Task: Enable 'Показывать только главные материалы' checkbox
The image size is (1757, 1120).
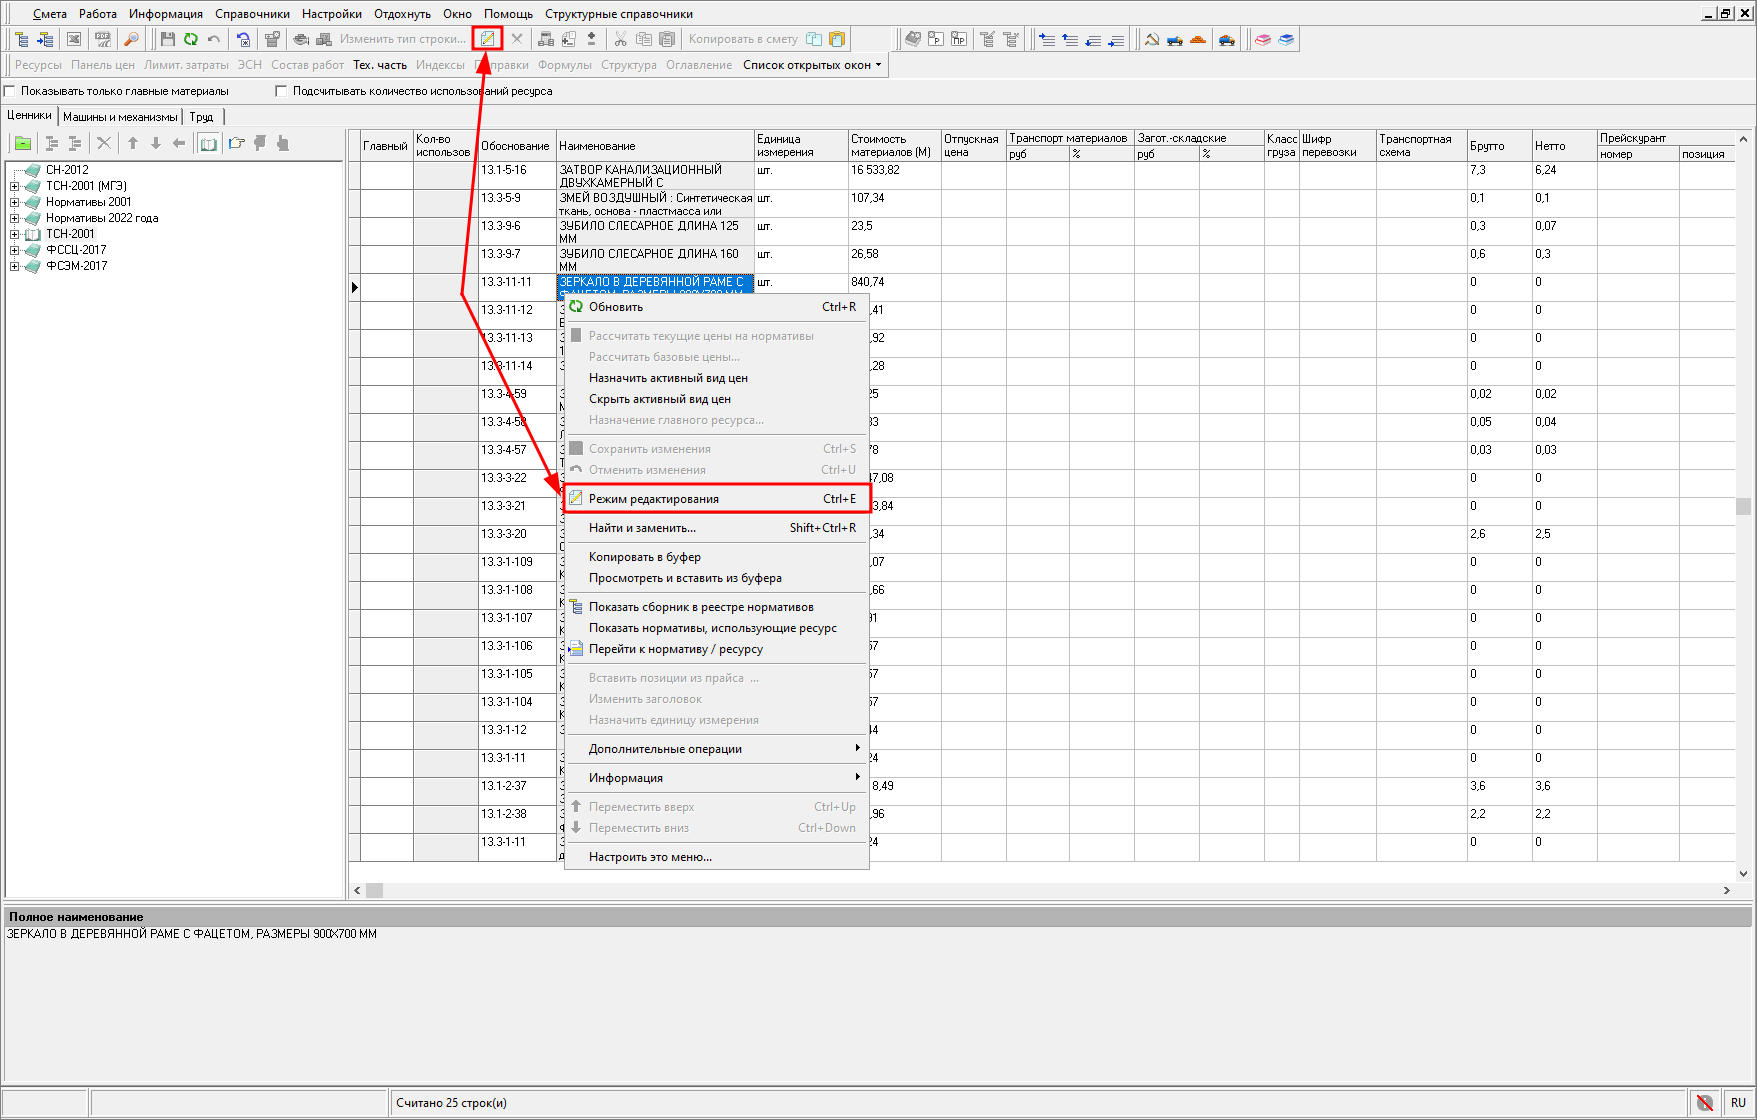Action: [x=10, y=91]
